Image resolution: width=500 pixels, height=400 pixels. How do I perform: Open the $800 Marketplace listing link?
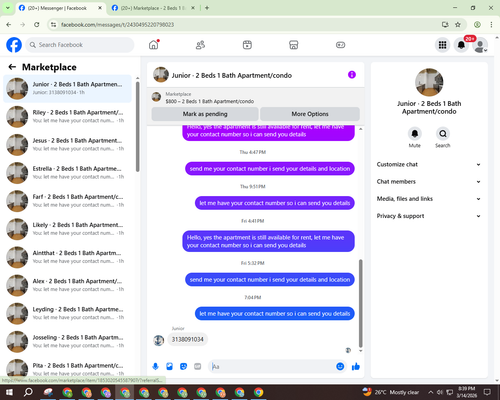209,101
